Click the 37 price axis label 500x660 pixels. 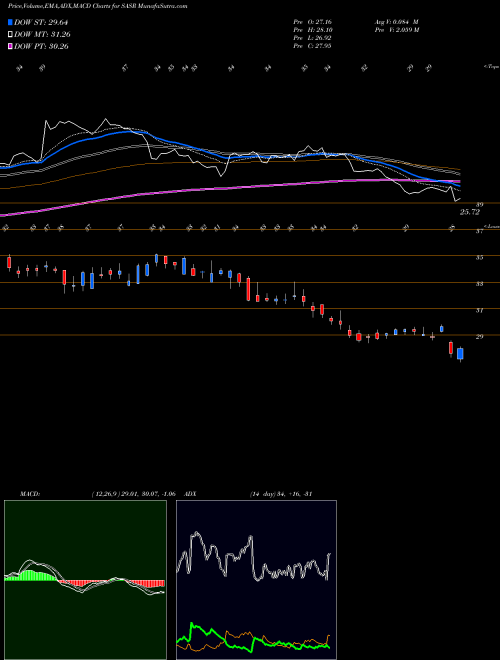(479, 231)
